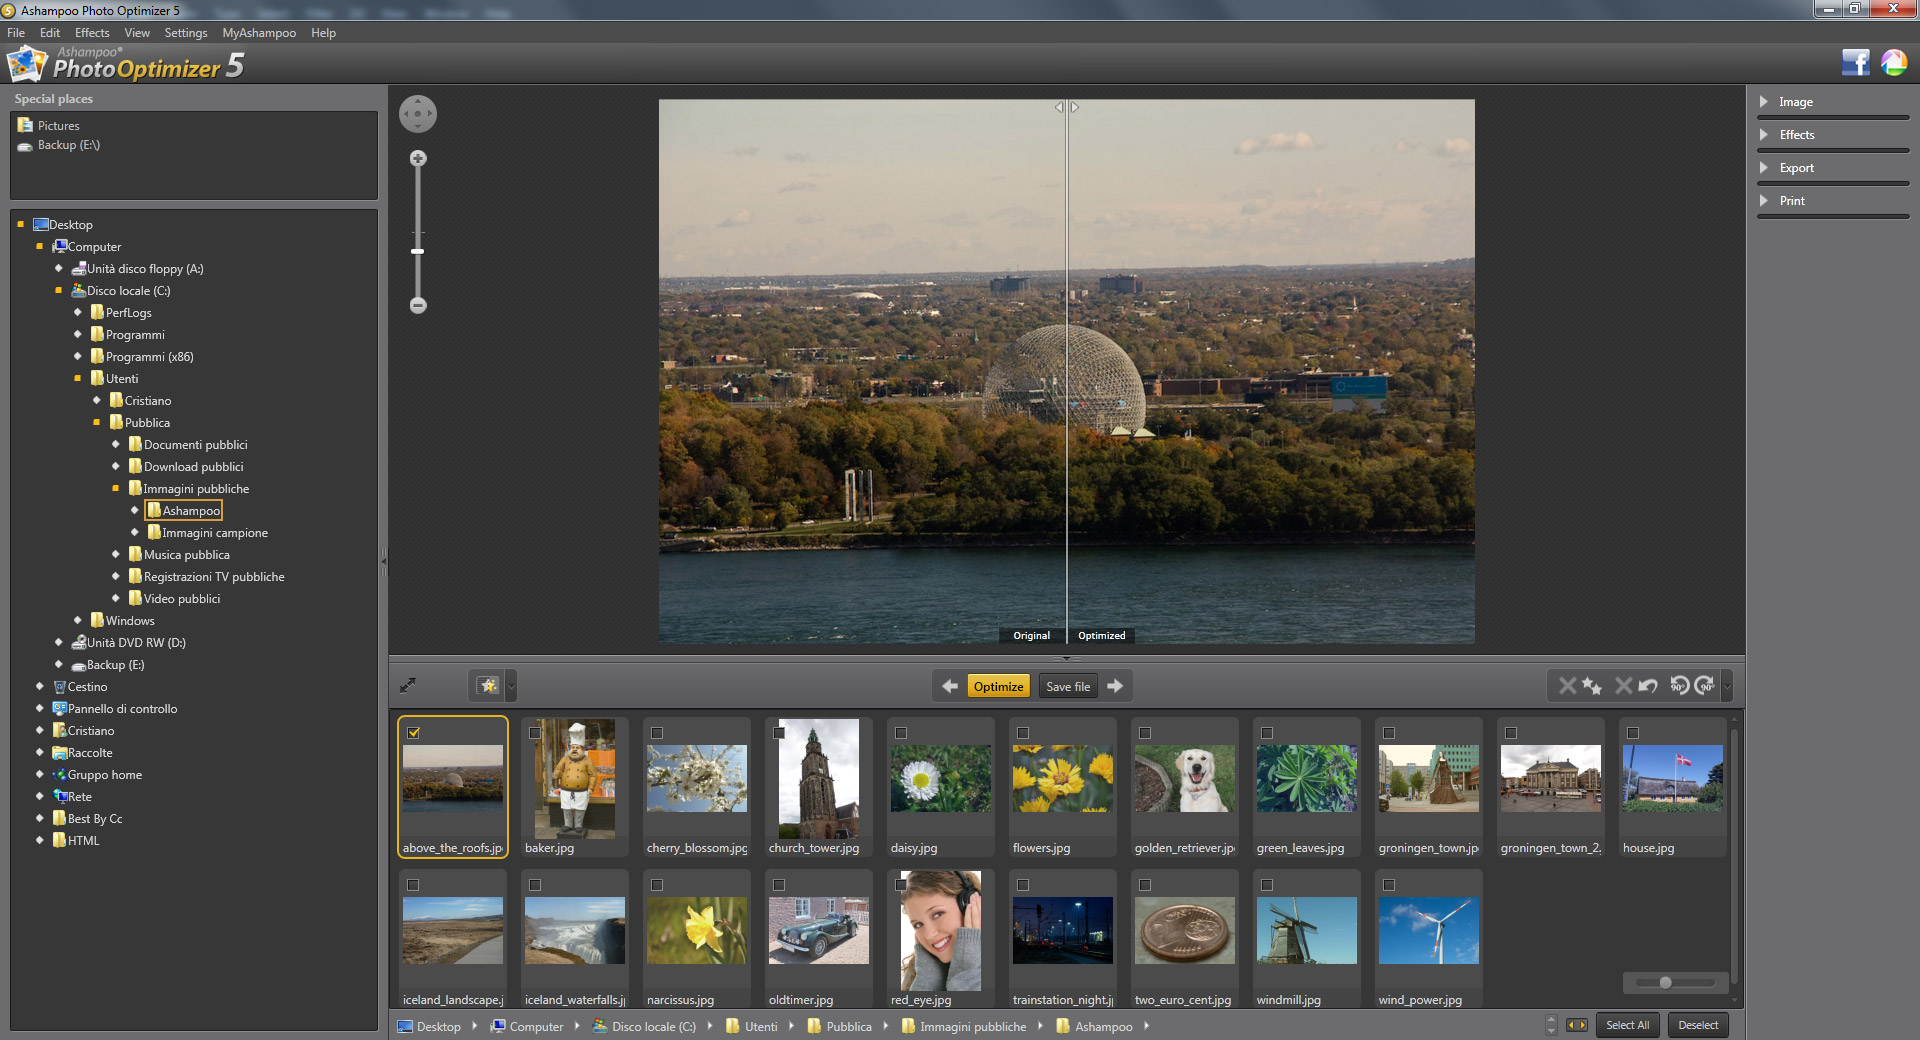
Task: Click the Facebook share icon
Action: coord(1855,63)
